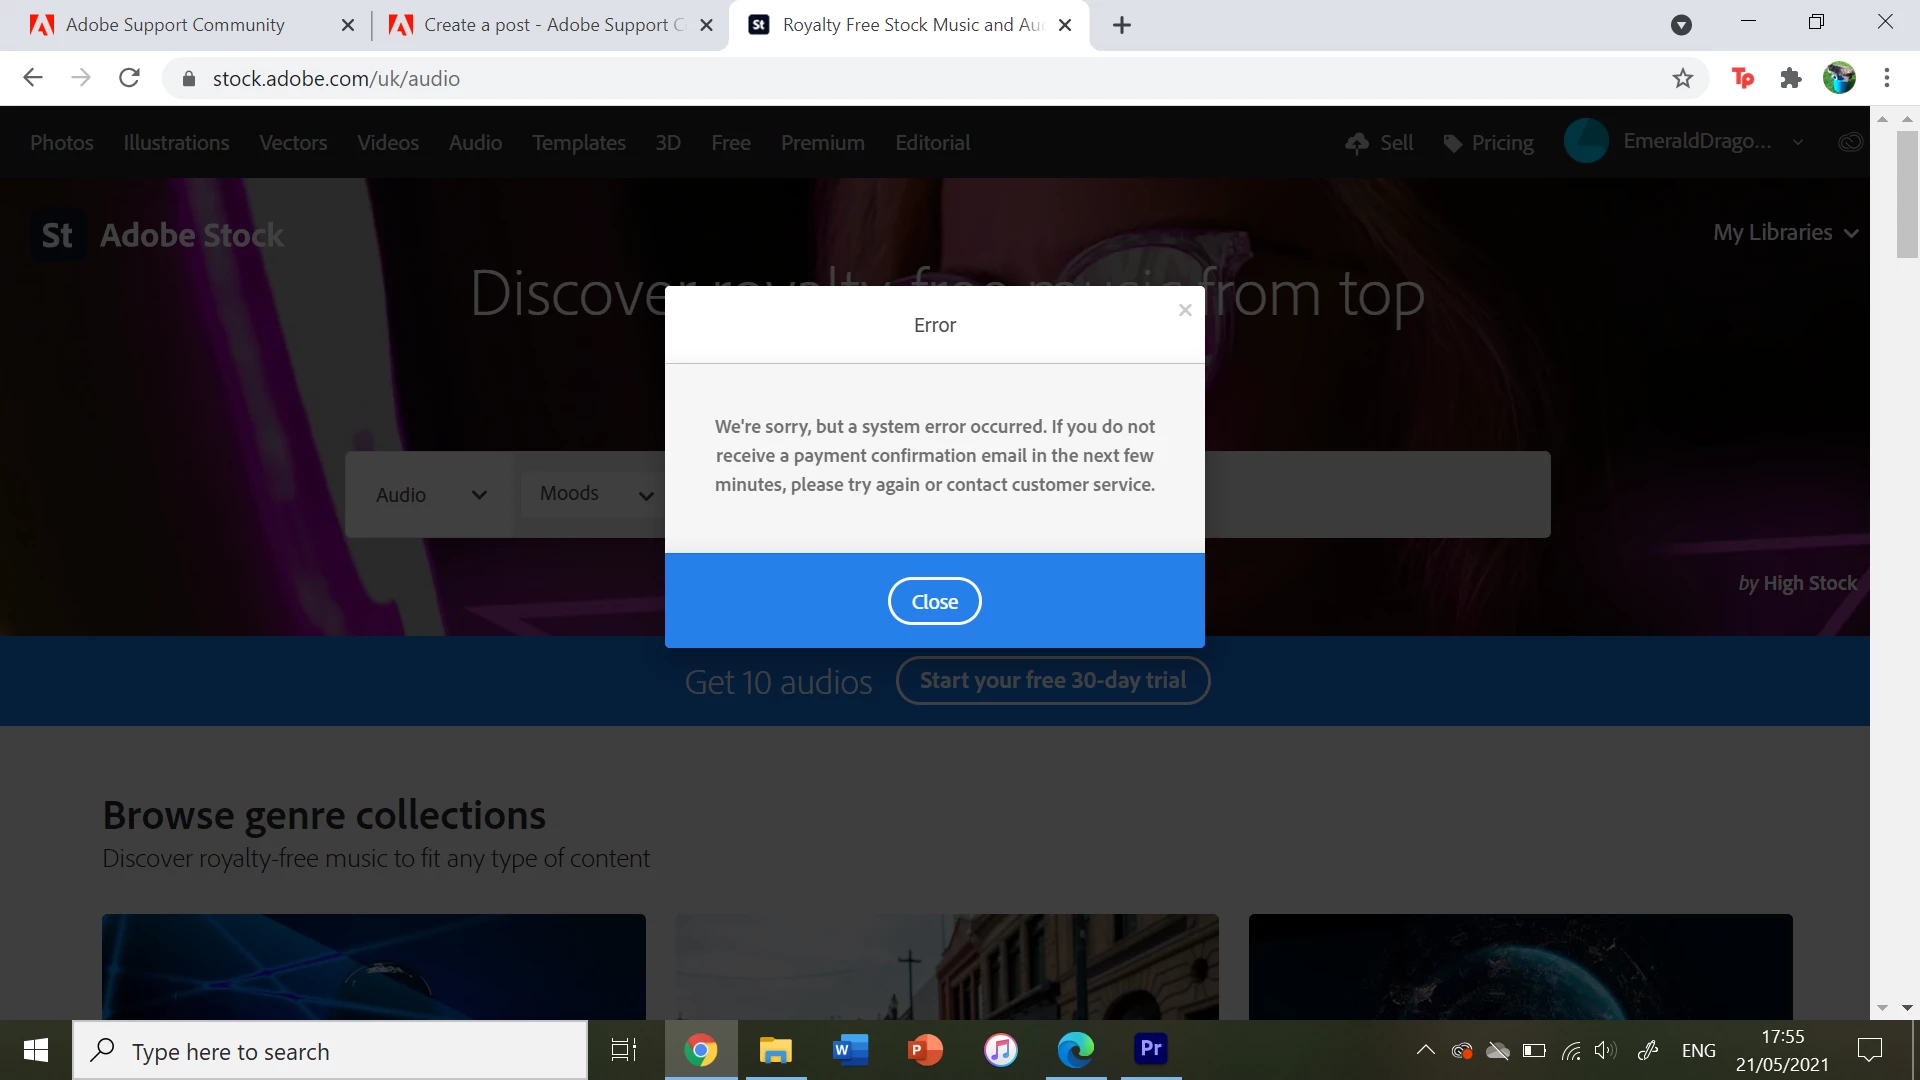The height and width of the screenshot is (1080, 1920).
Task: Click the red Tp extension icon
Action: [1743, 78]
